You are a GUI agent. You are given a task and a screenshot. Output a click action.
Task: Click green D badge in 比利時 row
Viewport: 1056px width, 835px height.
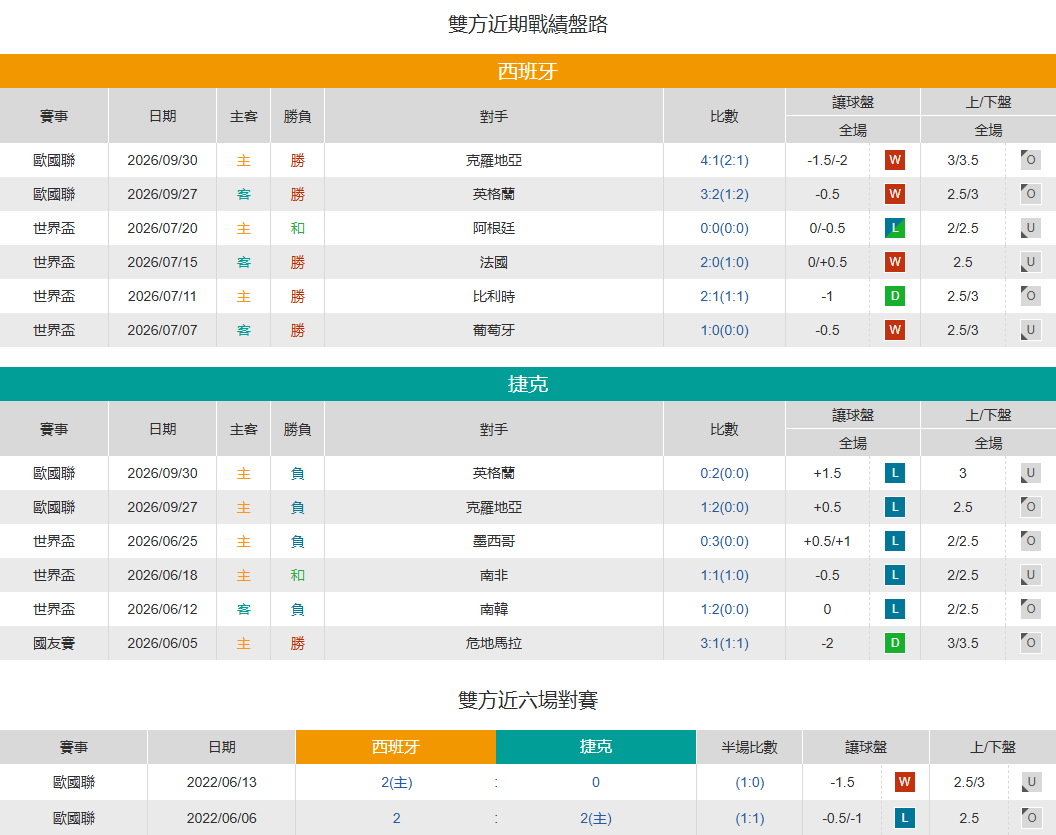(894, 296)
